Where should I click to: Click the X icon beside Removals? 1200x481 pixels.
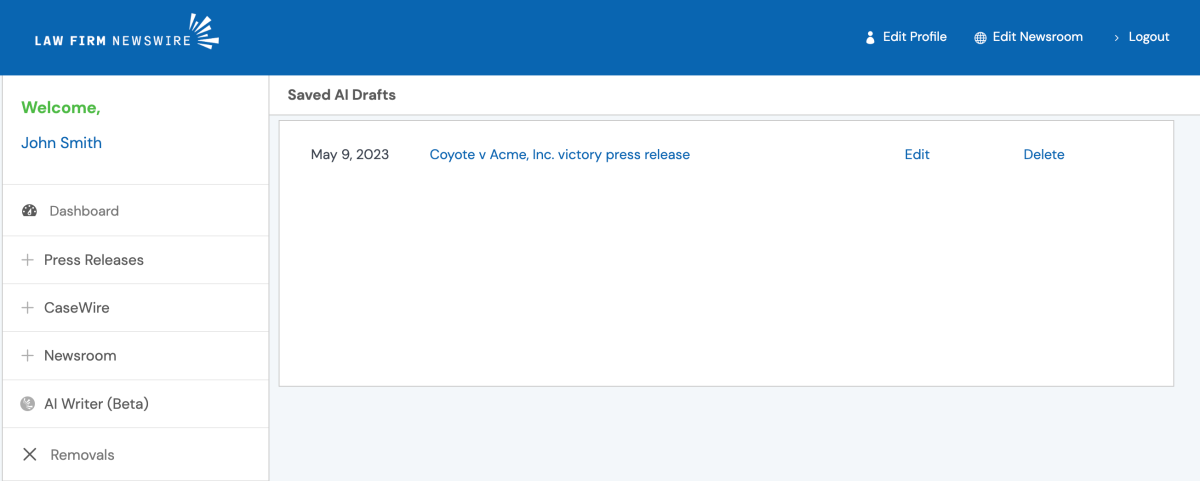coord(29,455)
